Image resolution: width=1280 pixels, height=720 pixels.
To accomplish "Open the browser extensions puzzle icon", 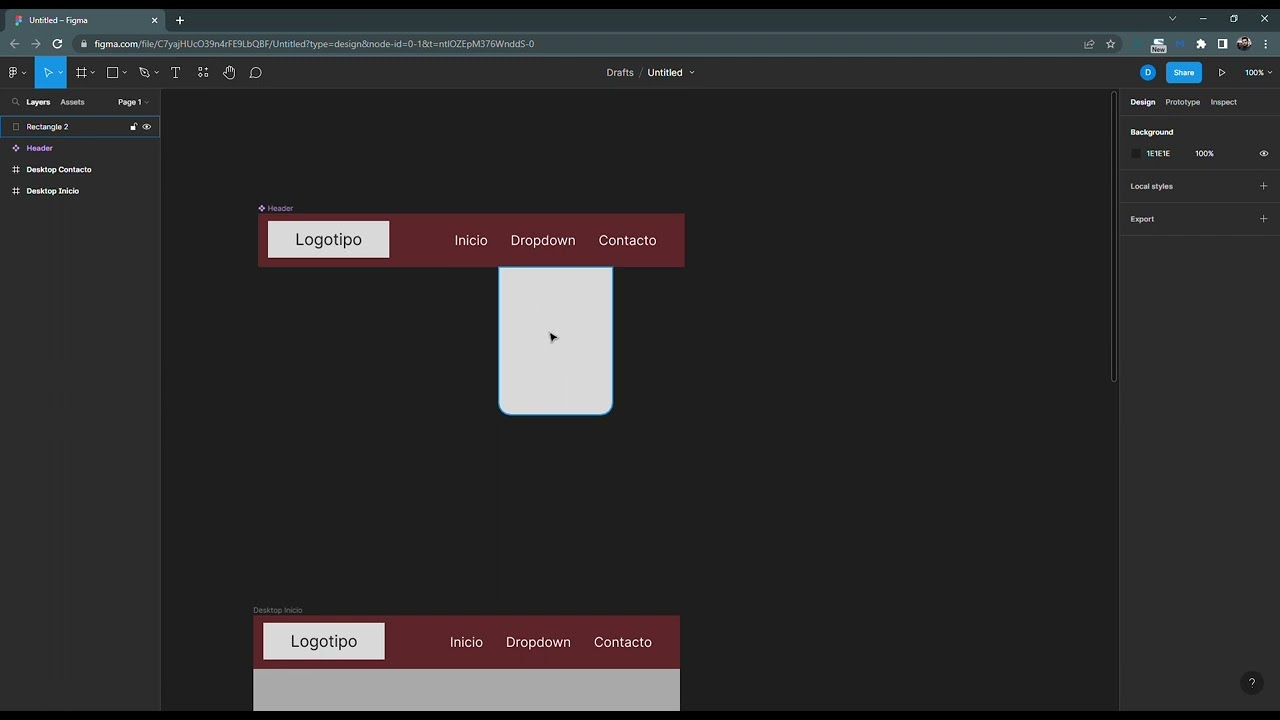I will pyautogui.click(x=1201, y=44).
